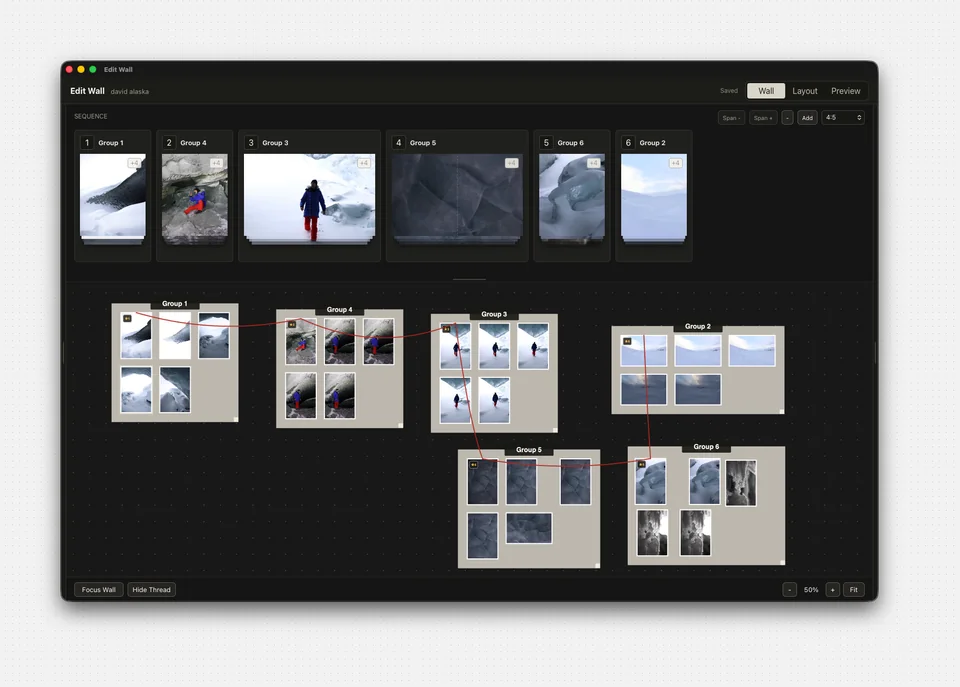This screenshot has width=960, height=687.
Task: Click the +4 badge on Group 3 sequence card
Action: pos(364,163)
